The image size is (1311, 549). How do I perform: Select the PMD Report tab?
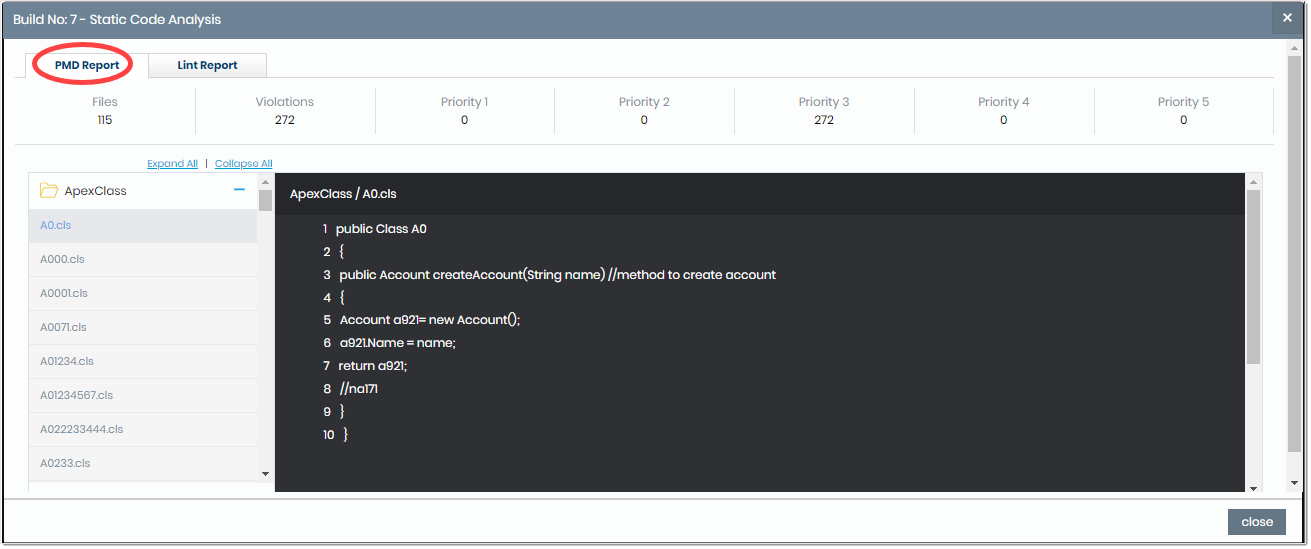87,65
